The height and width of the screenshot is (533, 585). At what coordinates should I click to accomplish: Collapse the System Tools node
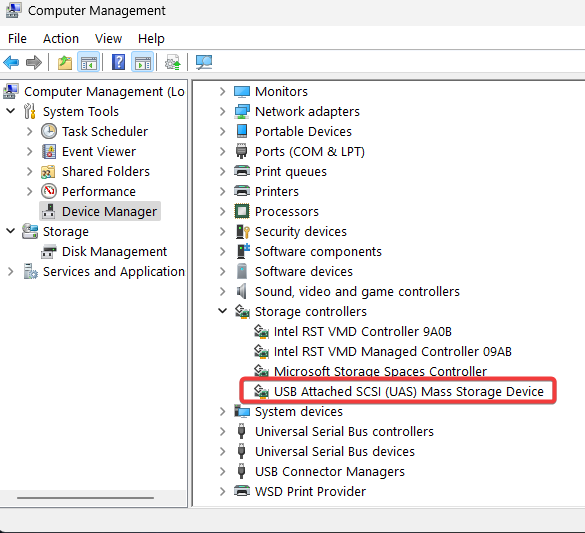[11, 111]
